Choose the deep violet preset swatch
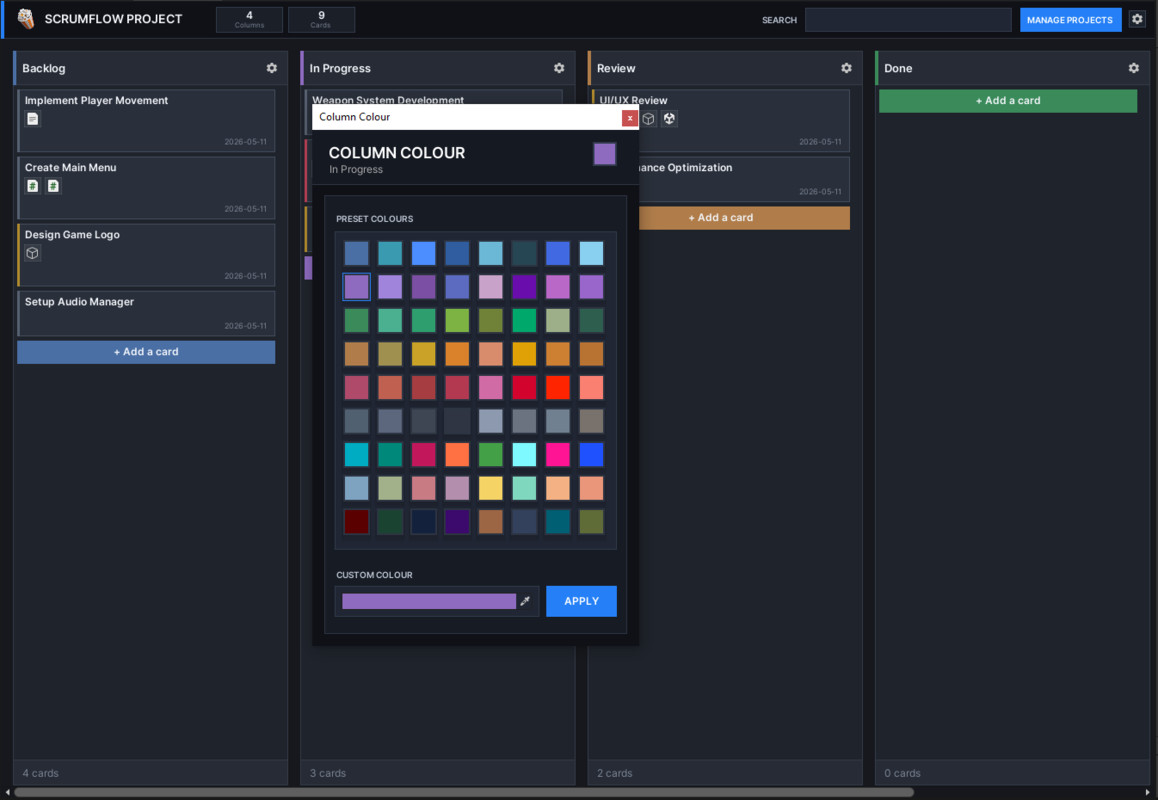This screenshot has width=1158, height=800. (524, 287)
